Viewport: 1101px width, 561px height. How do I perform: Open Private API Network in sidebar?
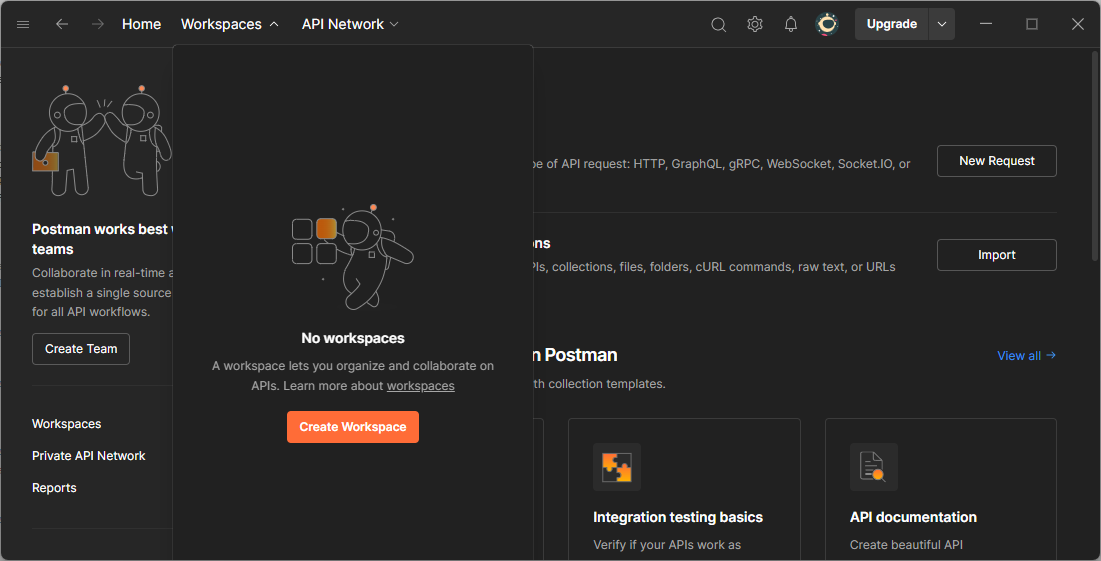(89, 456)
